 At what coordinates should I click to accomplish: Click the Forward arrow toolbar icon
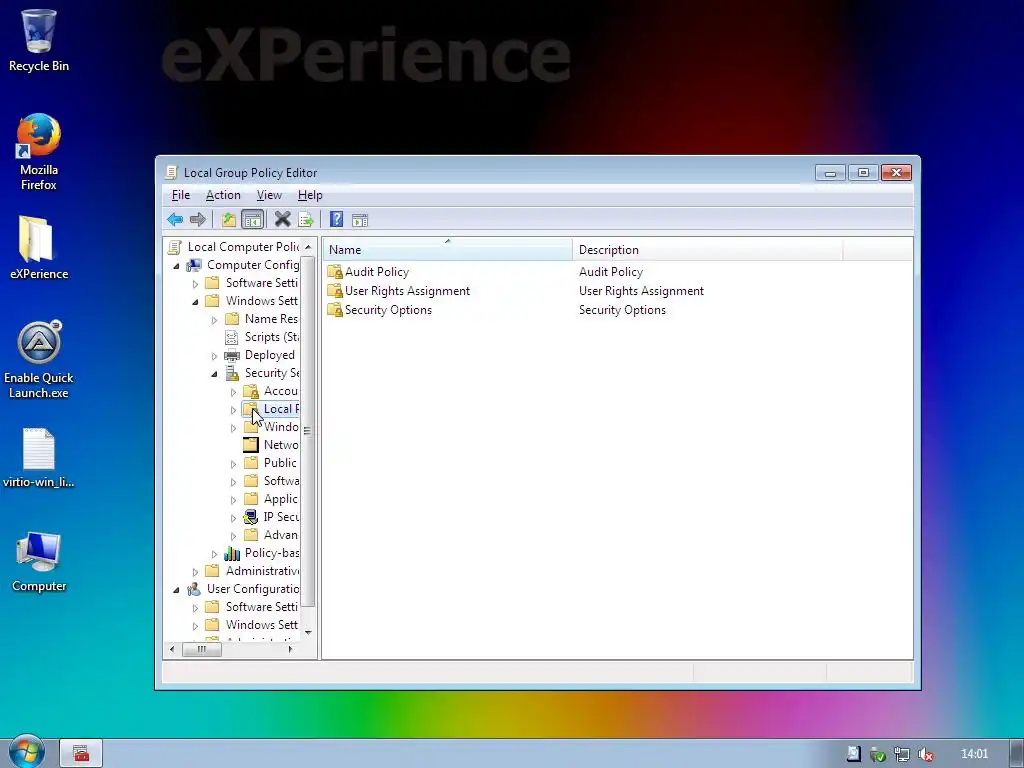pyautogui.click(x=197, y=219)
